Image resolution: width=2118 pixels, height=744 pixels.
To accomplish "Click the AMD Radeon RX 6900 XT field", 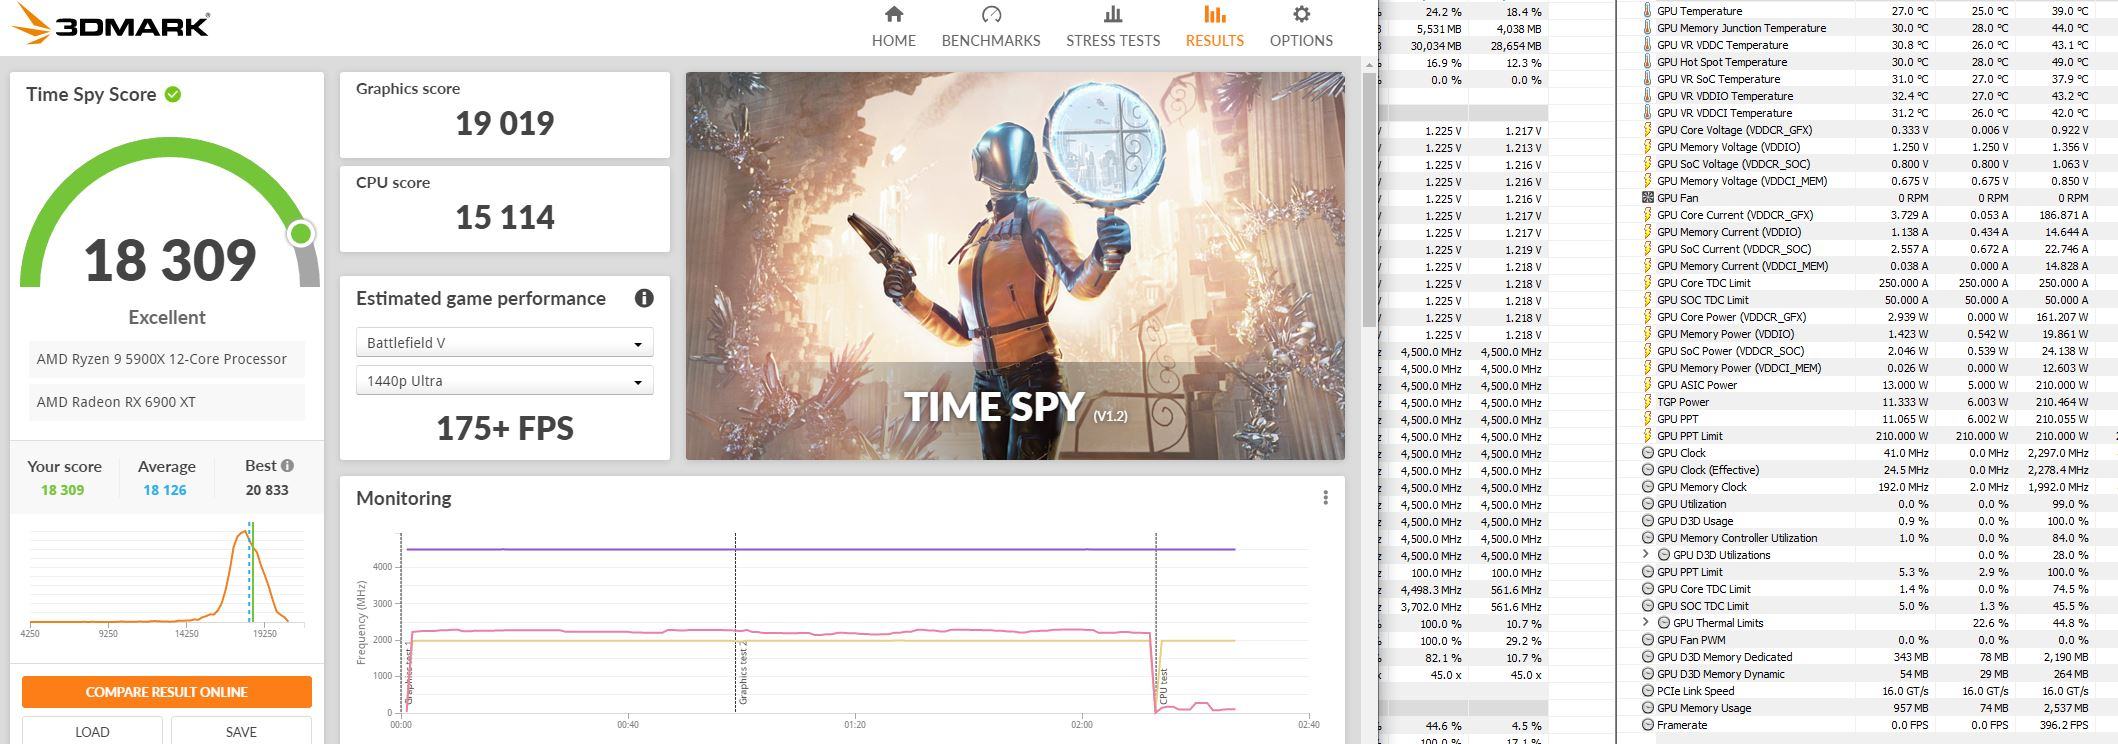I will 166,402.
